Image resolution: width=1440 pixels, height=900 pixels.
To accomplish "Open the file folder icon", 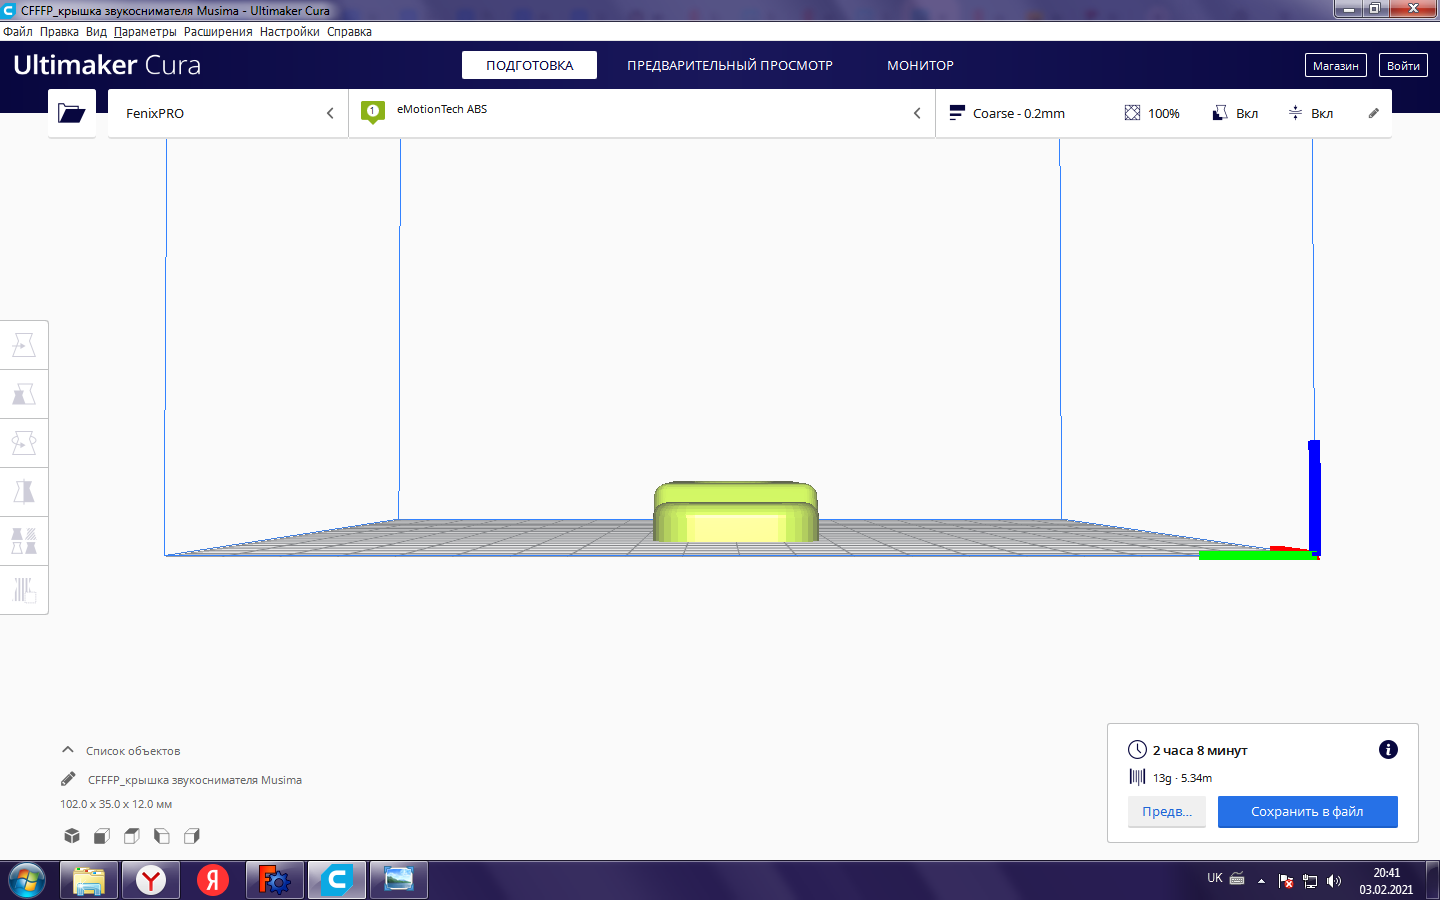I will 72,113.
